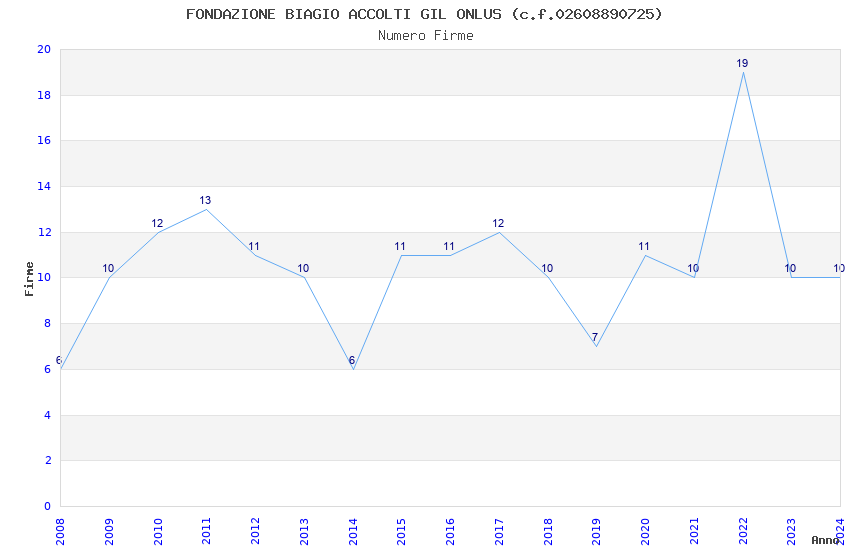This screenshot has height=550, width=850.
Task: Click x-axis year label "2008"
Action: 60,531
